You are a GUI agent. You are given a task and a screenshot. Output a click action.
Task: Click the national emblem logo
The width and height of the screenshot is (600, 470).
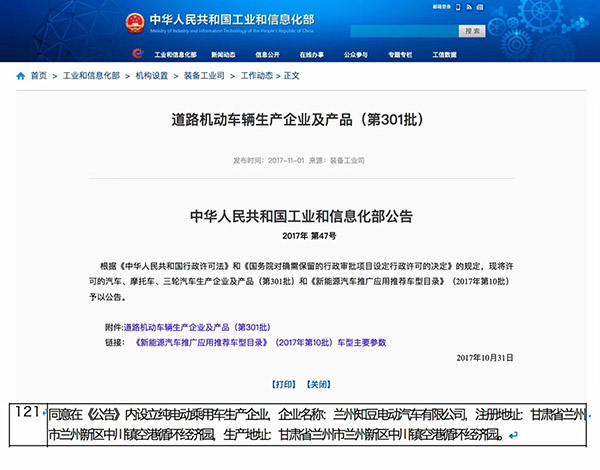click(x=135, y=23)
